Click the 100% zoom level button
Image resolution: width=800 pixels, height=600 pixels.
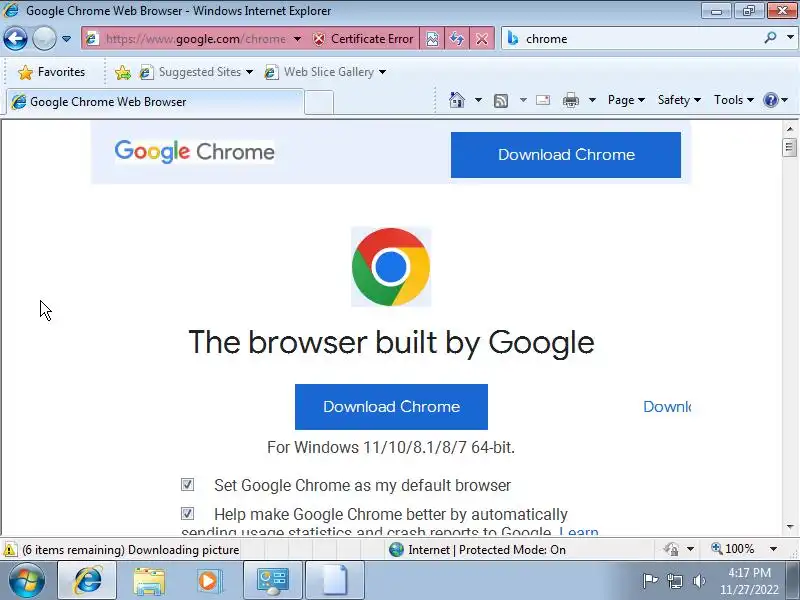point(733,549)
